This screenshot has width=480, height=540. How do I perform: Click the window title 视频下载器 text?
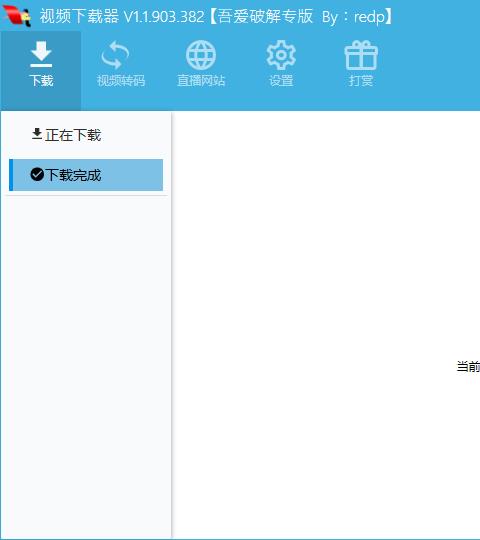[x=79, y=16]
